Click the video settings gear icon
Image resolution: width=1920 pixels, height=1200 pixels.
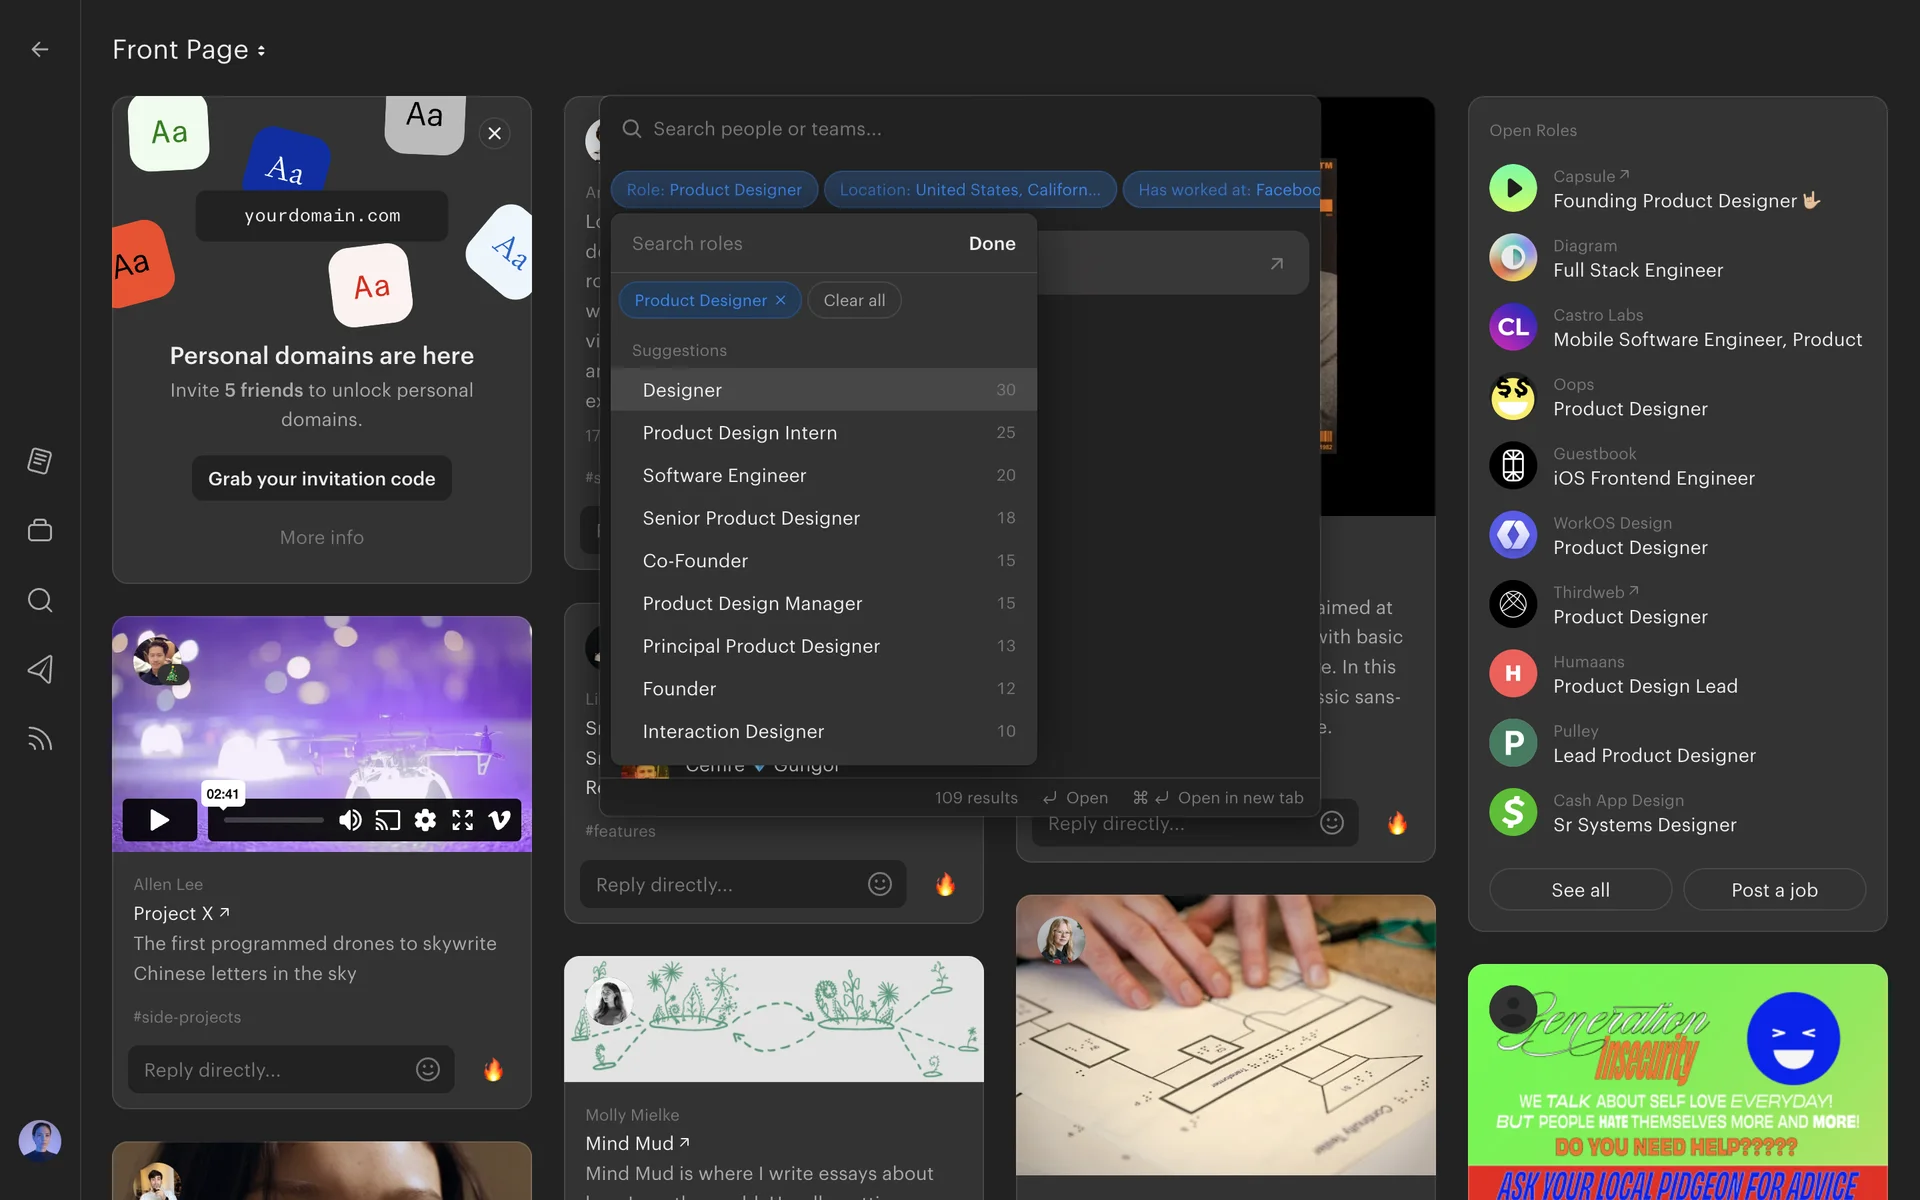point(425,820)
